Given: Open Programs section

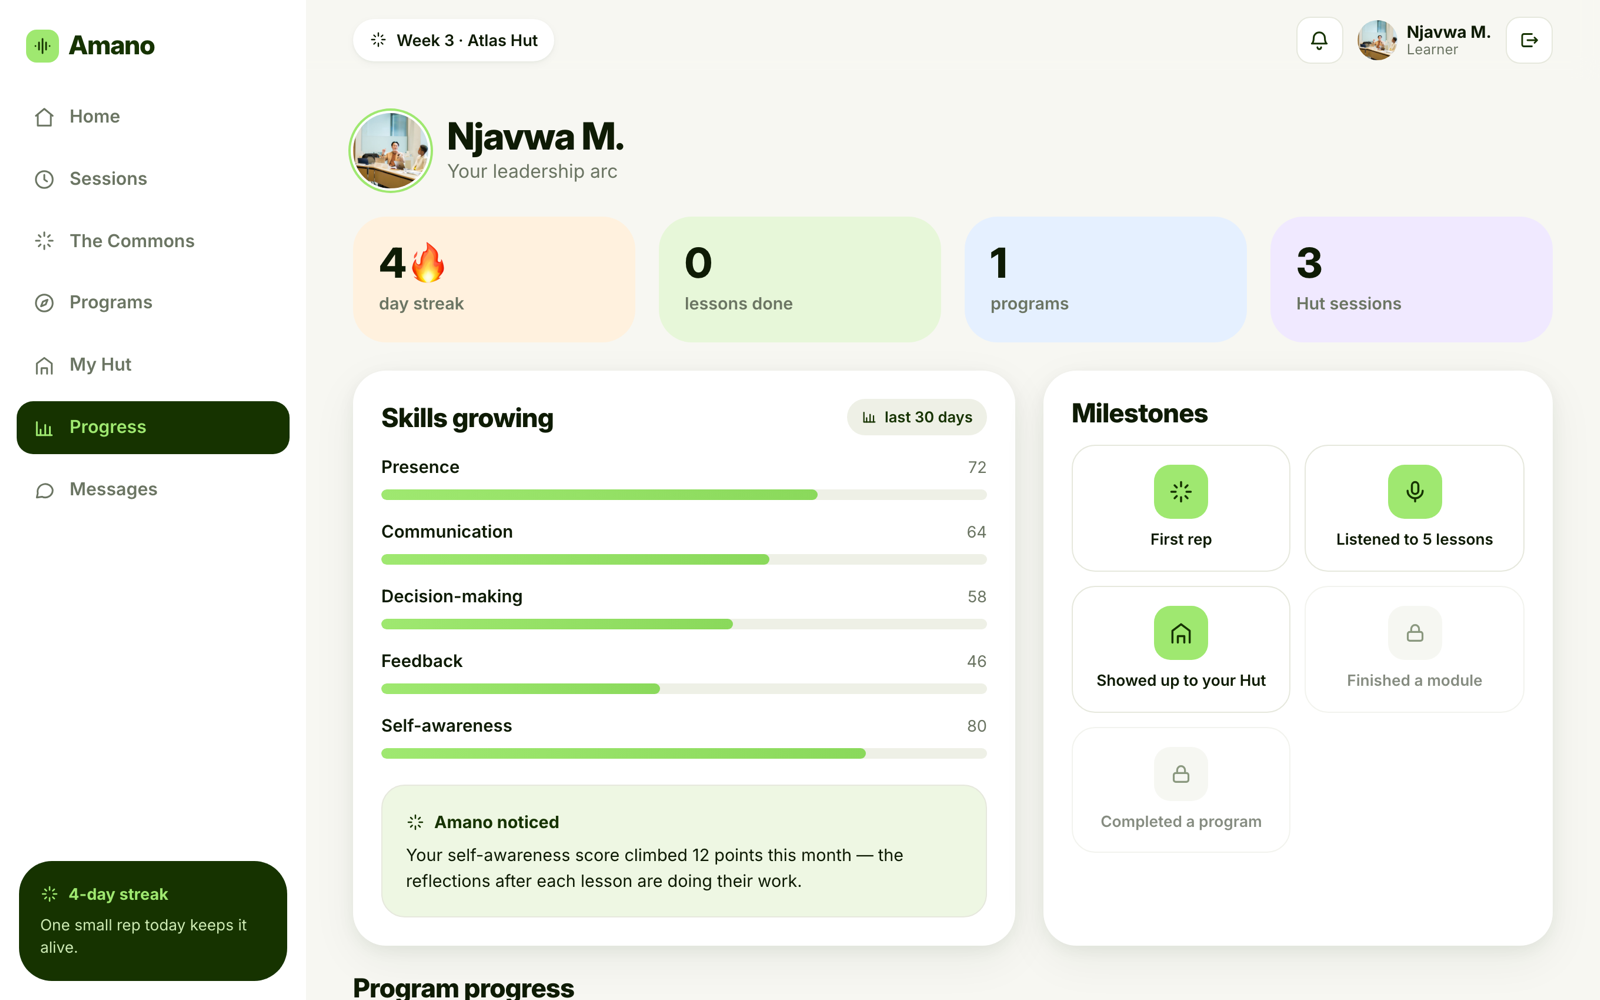Looking at the screenshot, I should [x=153, y=303].
